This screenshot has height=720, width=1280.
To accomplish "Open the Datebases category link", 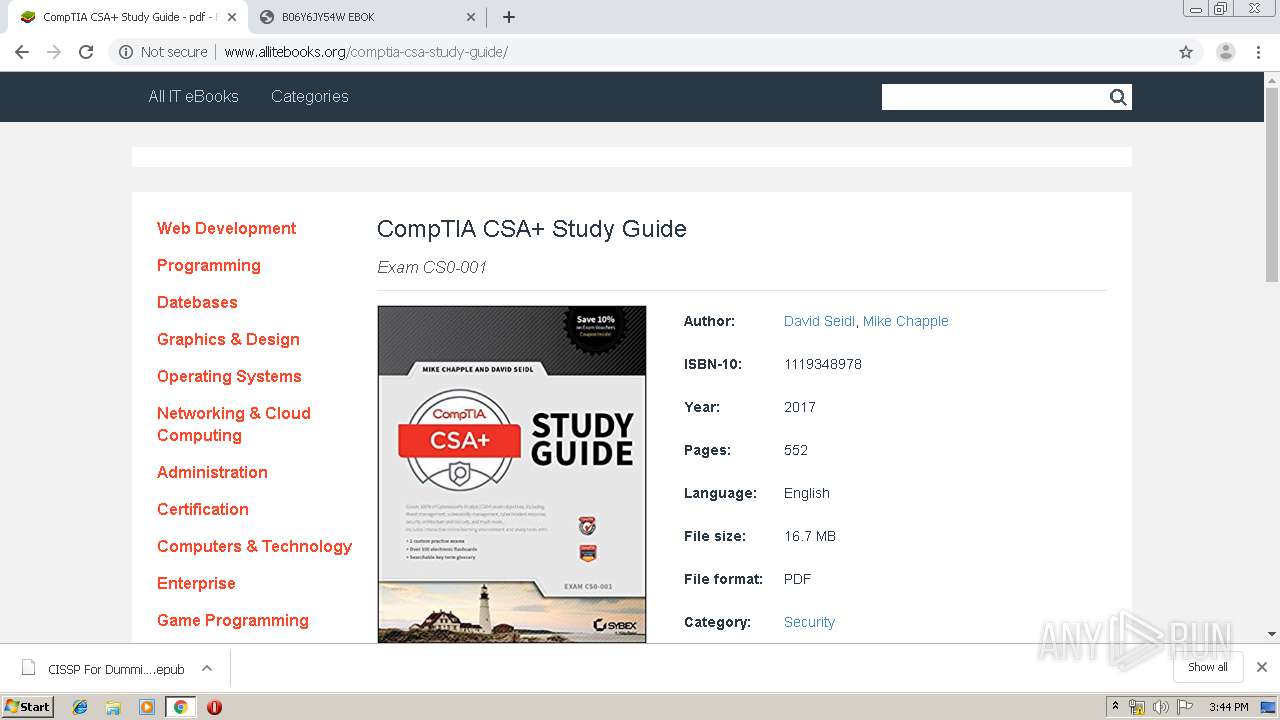I will pos(197,302).
